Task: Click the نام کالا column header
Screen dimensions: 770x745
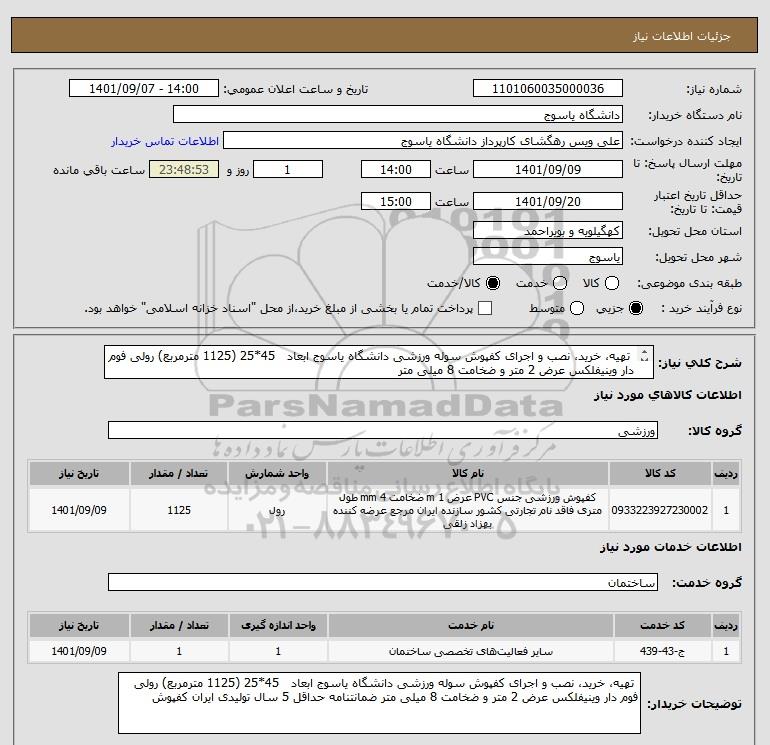Action: point(468,473)
